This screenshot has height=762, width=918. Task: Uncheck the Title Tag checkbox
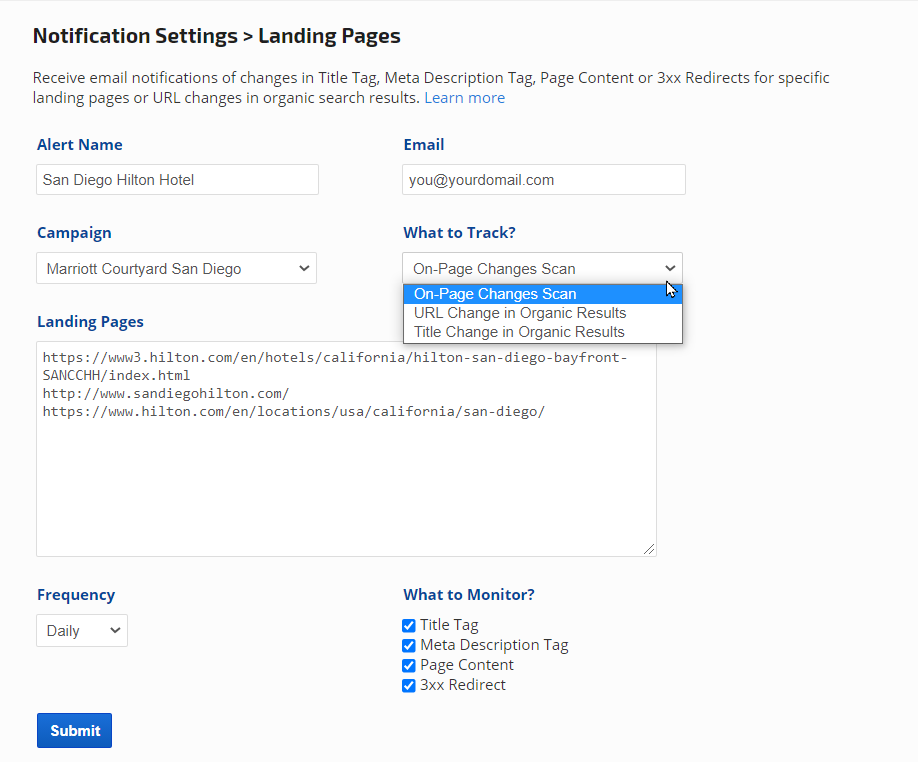[x=409, y=626]
